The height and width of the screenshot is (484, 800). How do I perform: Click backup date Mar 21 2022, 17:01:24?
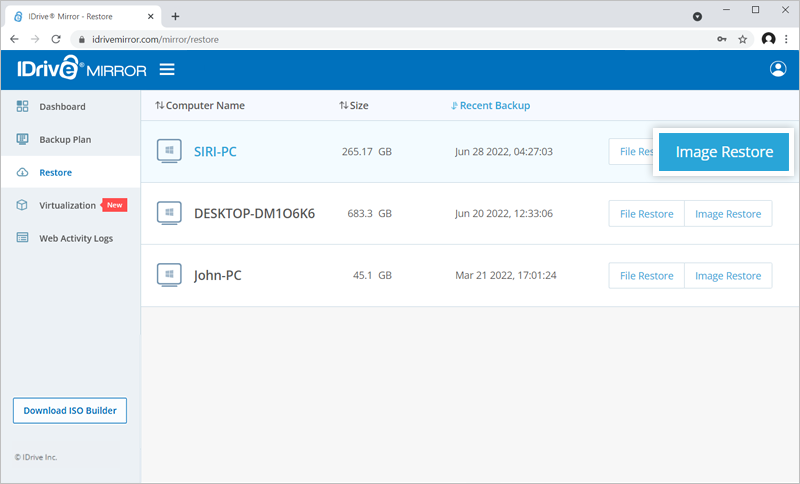[506, 275]
